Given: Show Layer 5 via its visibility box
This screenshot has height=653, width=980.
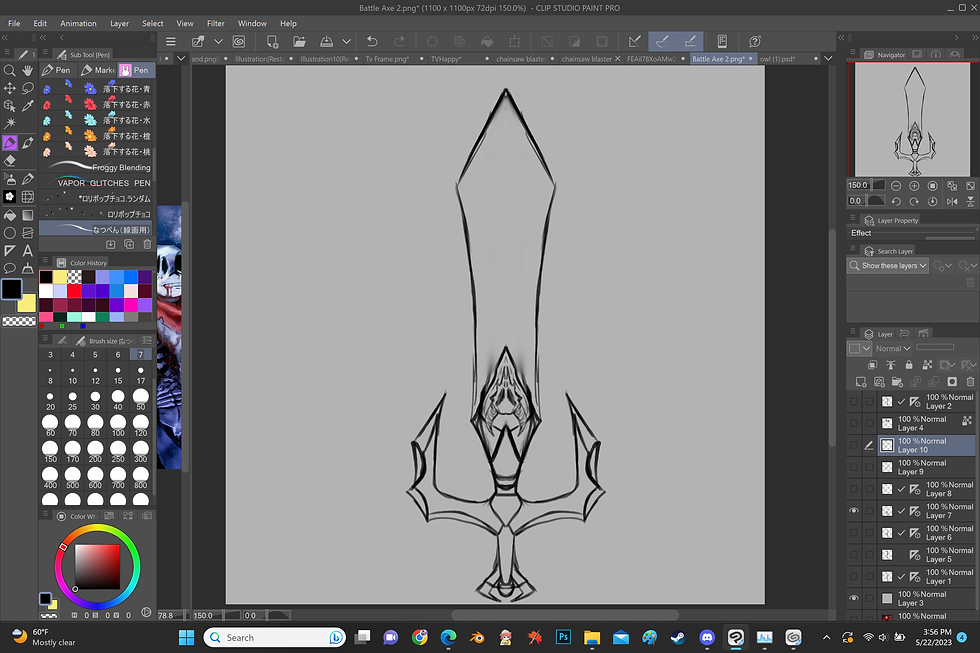Looking at the screenshot, I should coord(854,554).
